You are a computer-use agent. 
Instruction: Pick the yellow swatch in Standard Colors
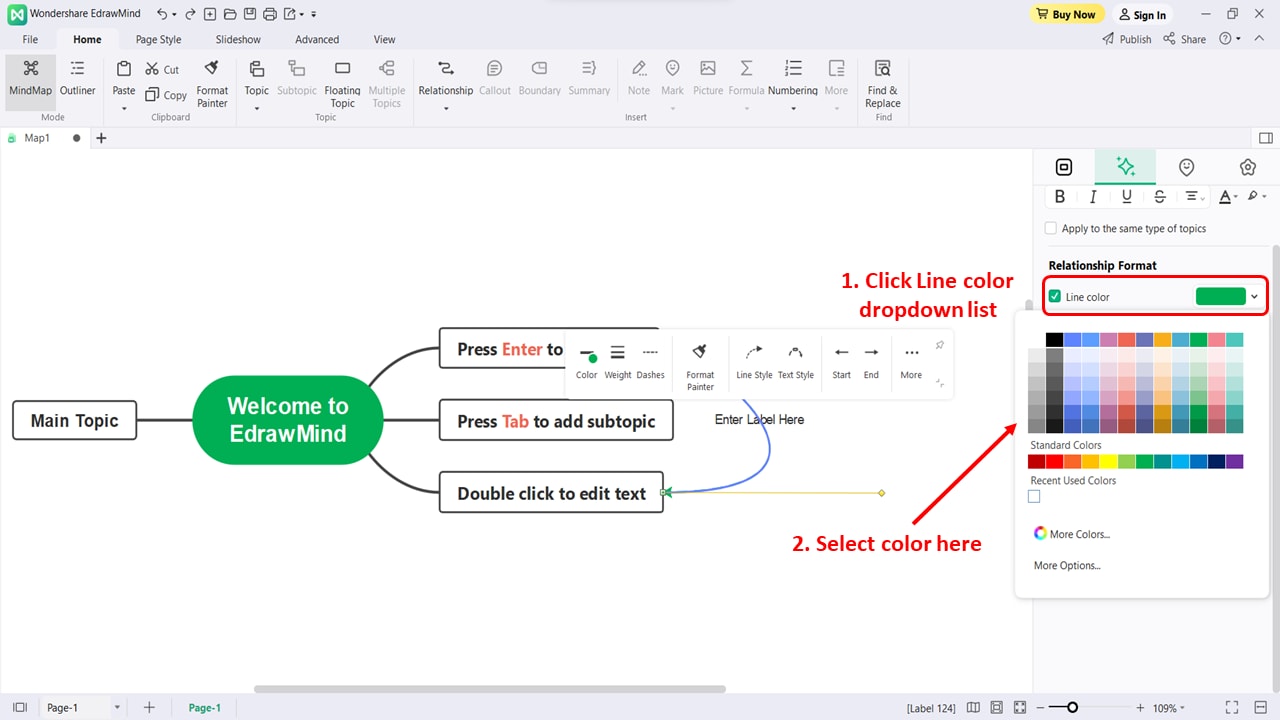point(1109,461)
